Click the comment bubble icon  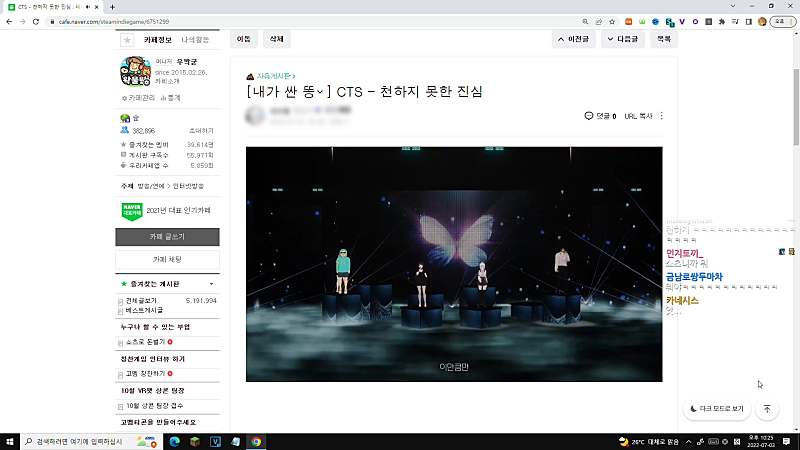[x=588, y=116]
